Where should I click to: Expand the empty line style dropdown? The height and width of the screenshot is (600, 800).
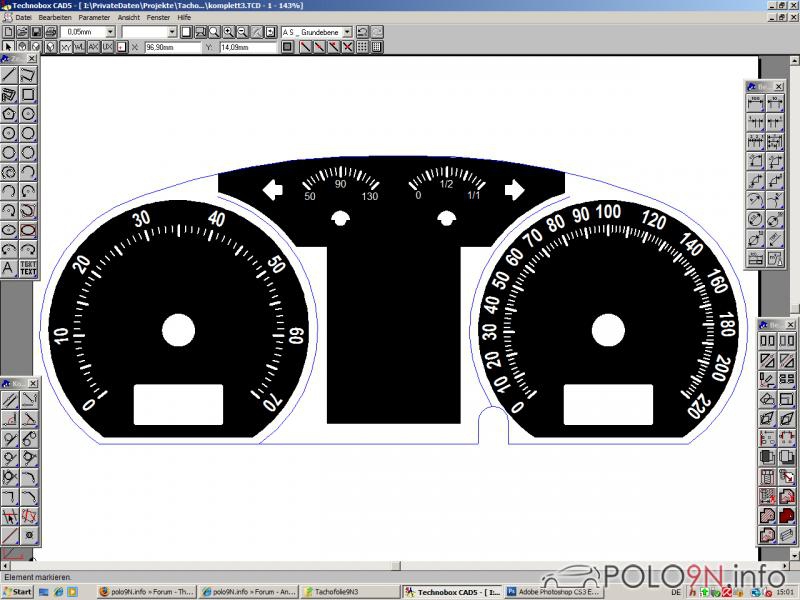point(170,32)
